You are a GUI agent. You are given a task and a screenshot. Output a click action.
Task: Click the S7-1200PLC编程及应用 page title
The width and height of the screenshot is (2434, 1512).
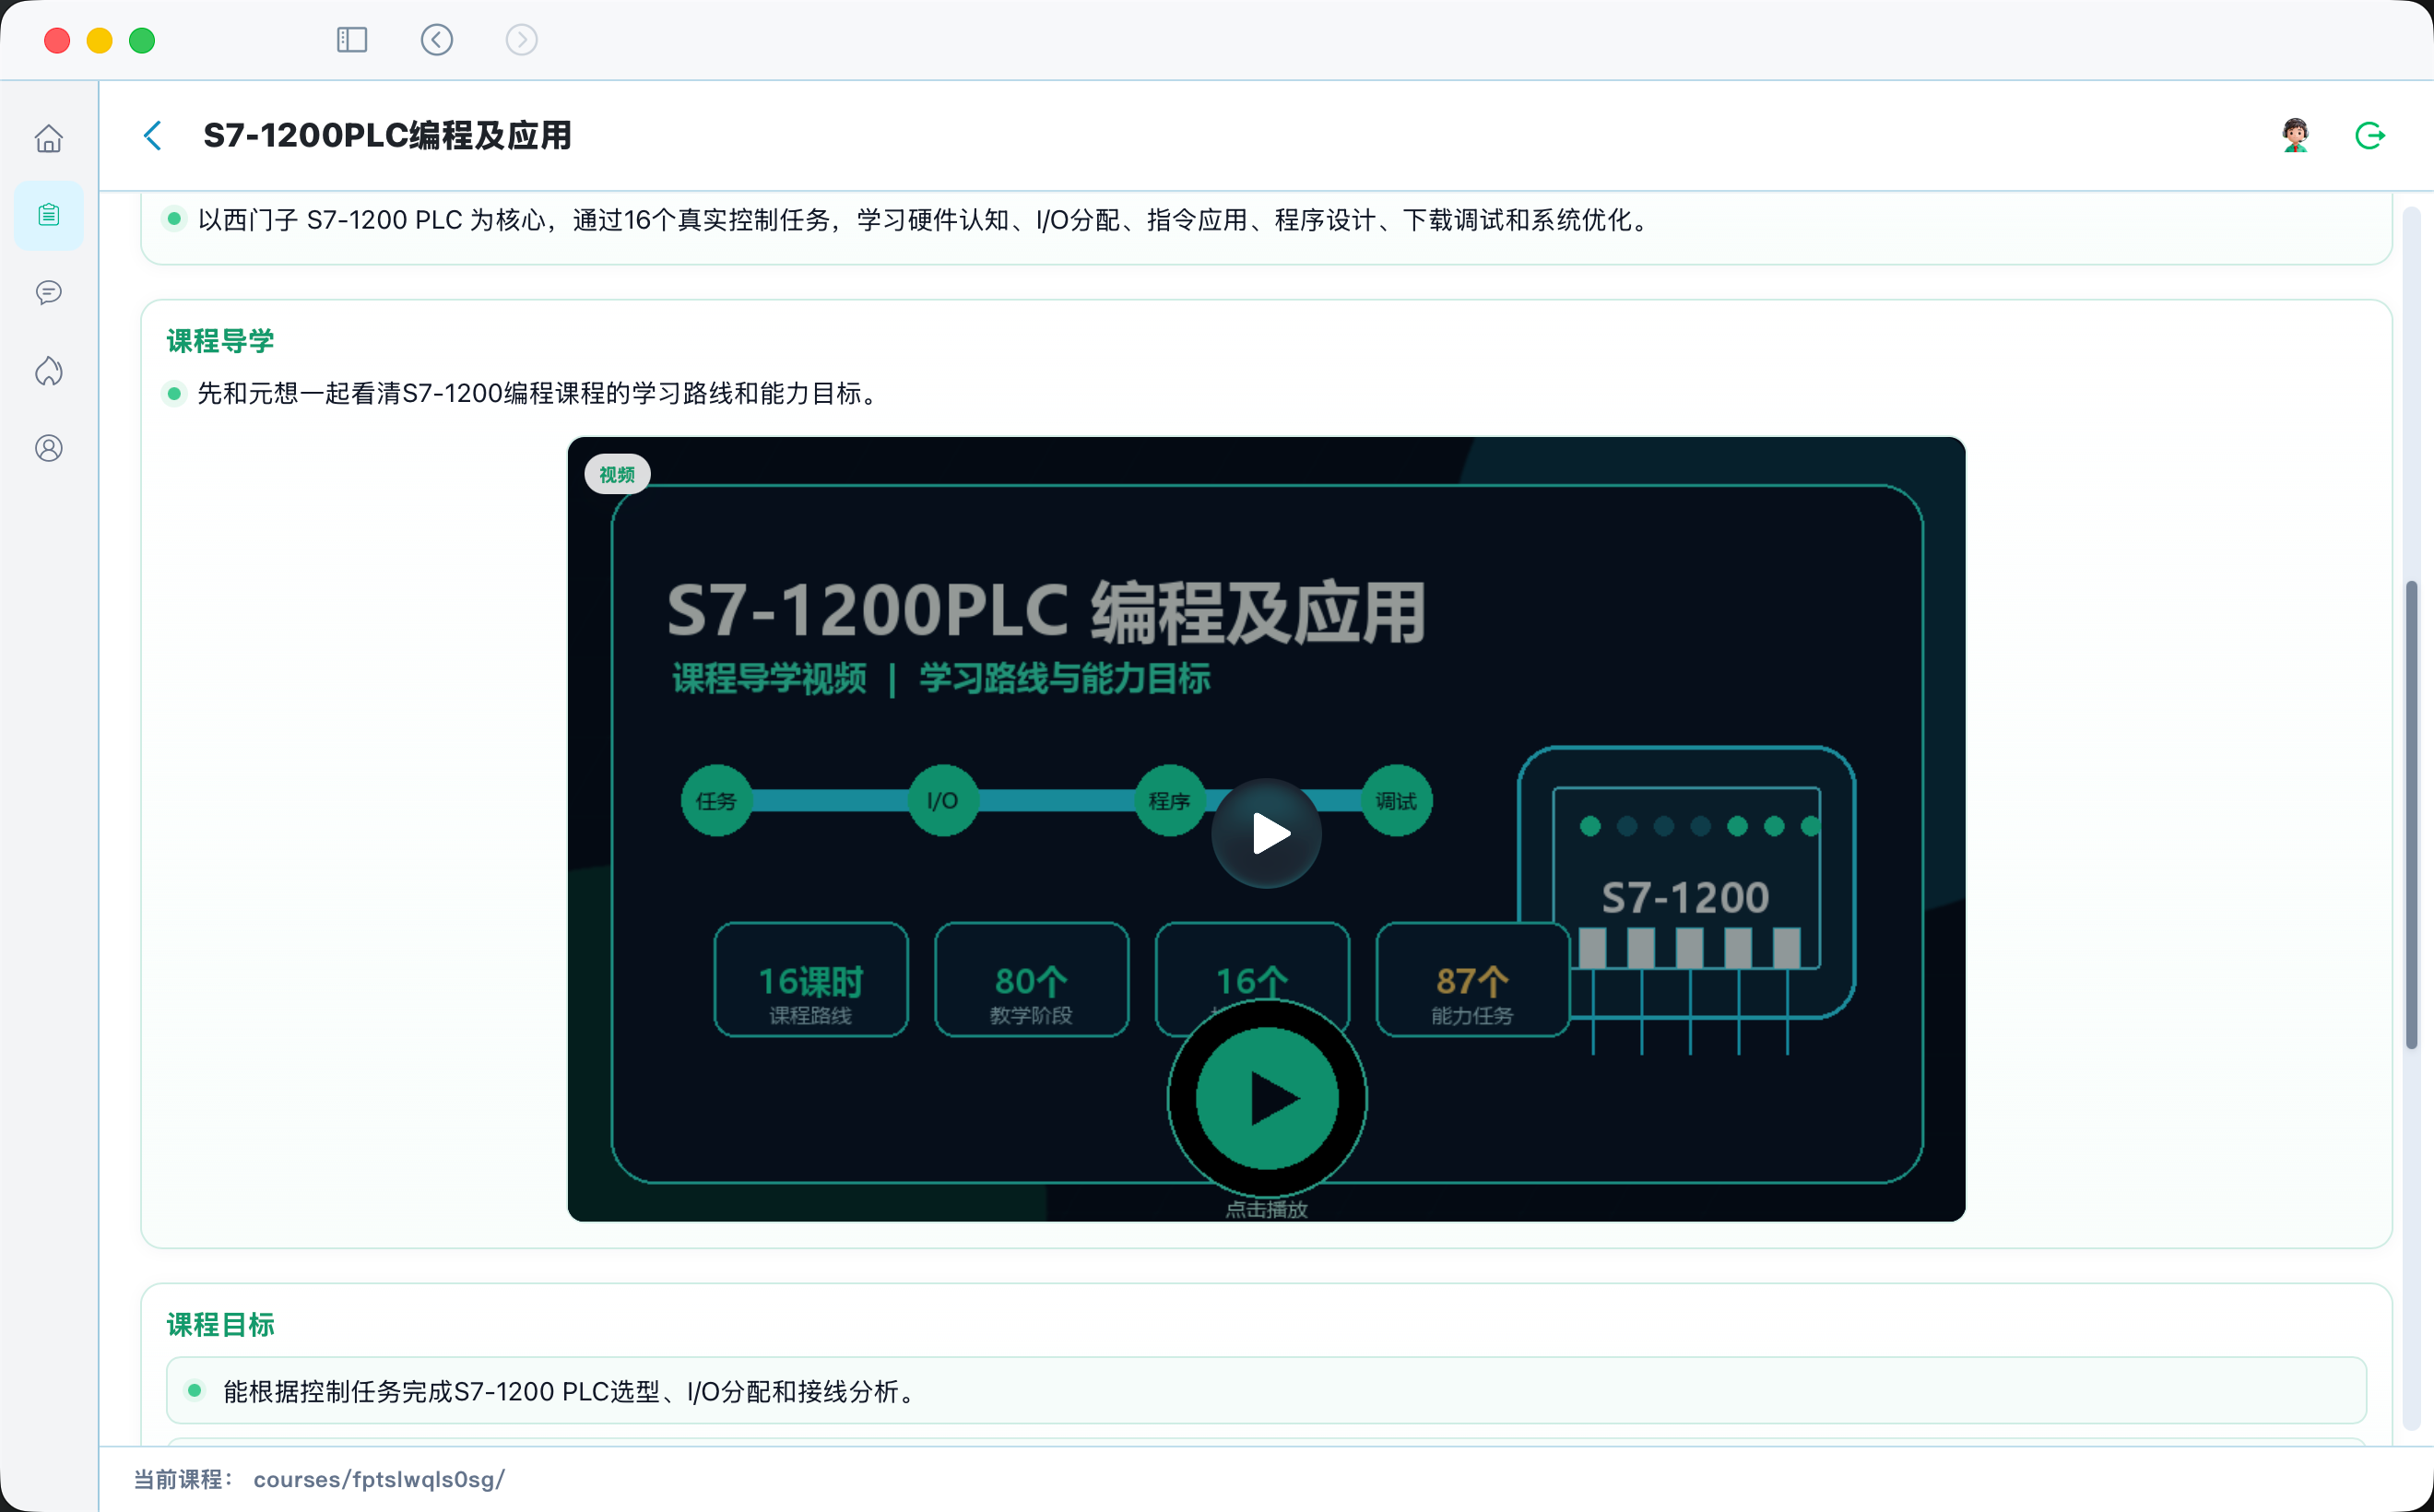tap(387, 135)
